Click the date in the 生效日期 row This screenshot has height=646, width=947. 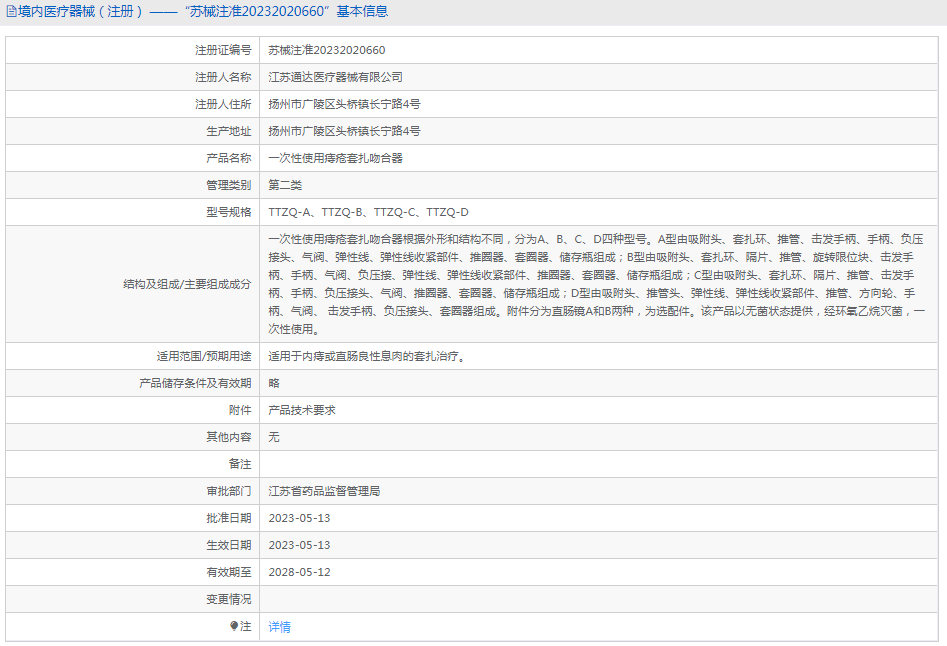click(300, 545)
